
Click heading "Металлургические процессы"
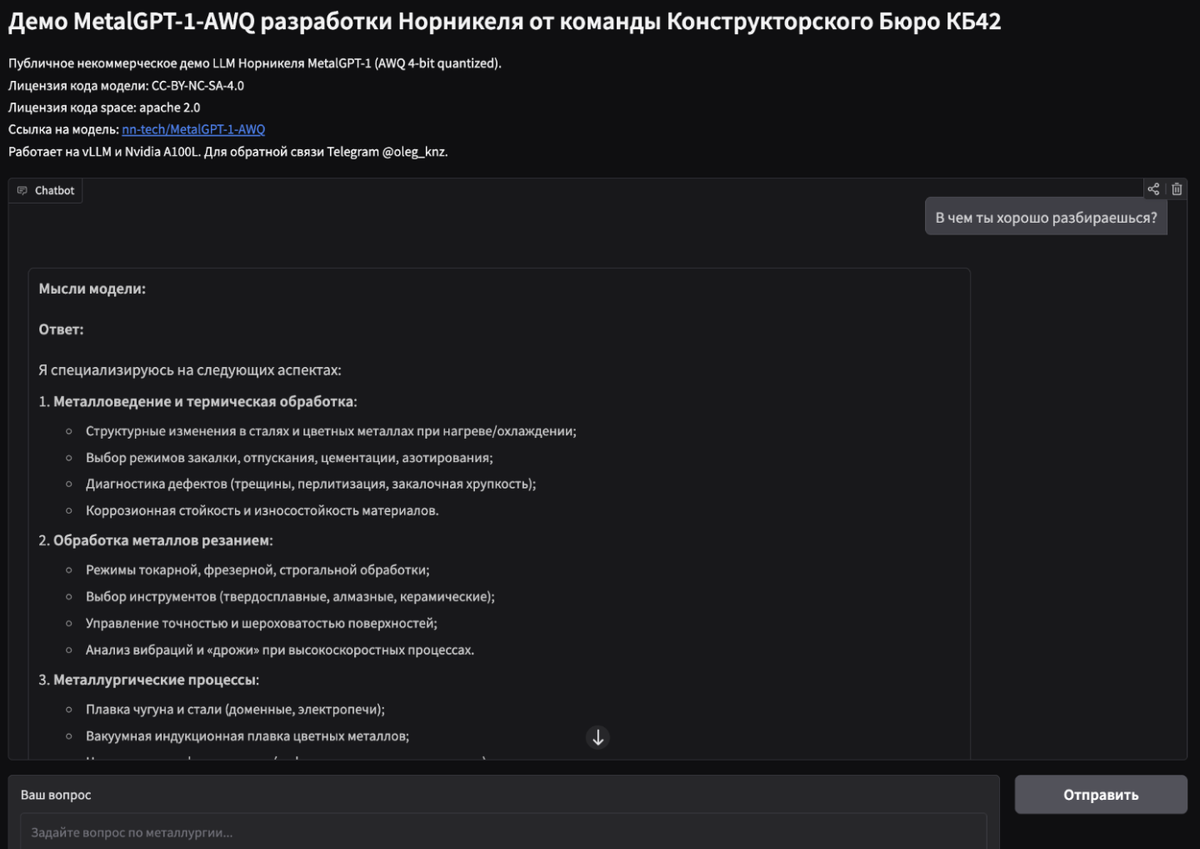155,680
